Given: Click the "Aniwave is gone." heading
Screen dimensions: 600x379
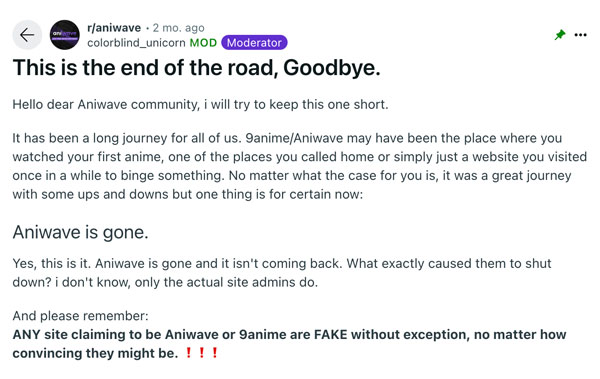Looking at the screenshot, I should (80, 232).
